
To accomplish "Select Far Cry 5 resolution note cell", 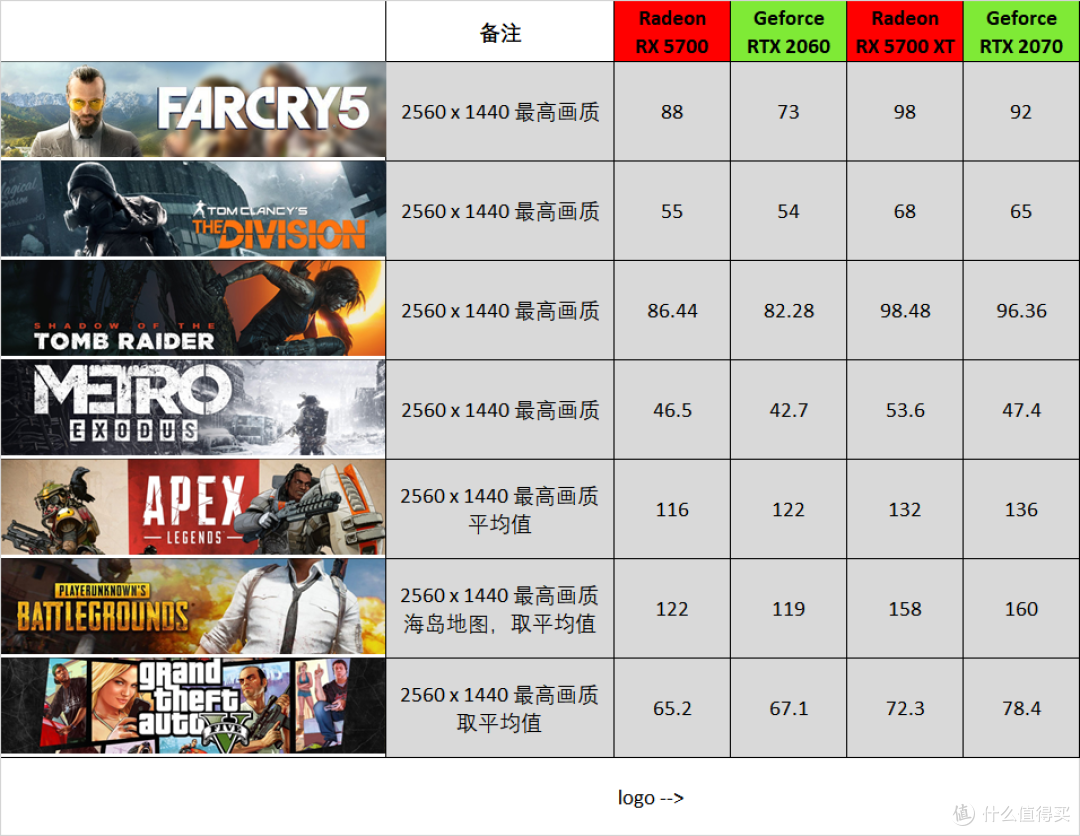I will pos(500,112).
